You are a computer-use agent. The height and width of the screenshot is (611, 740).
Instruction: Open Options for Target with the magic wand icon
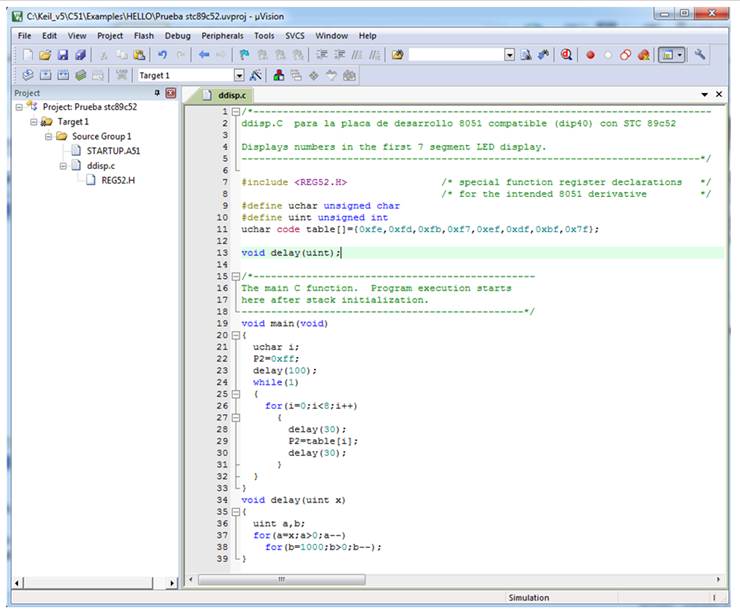click(255, 75)
